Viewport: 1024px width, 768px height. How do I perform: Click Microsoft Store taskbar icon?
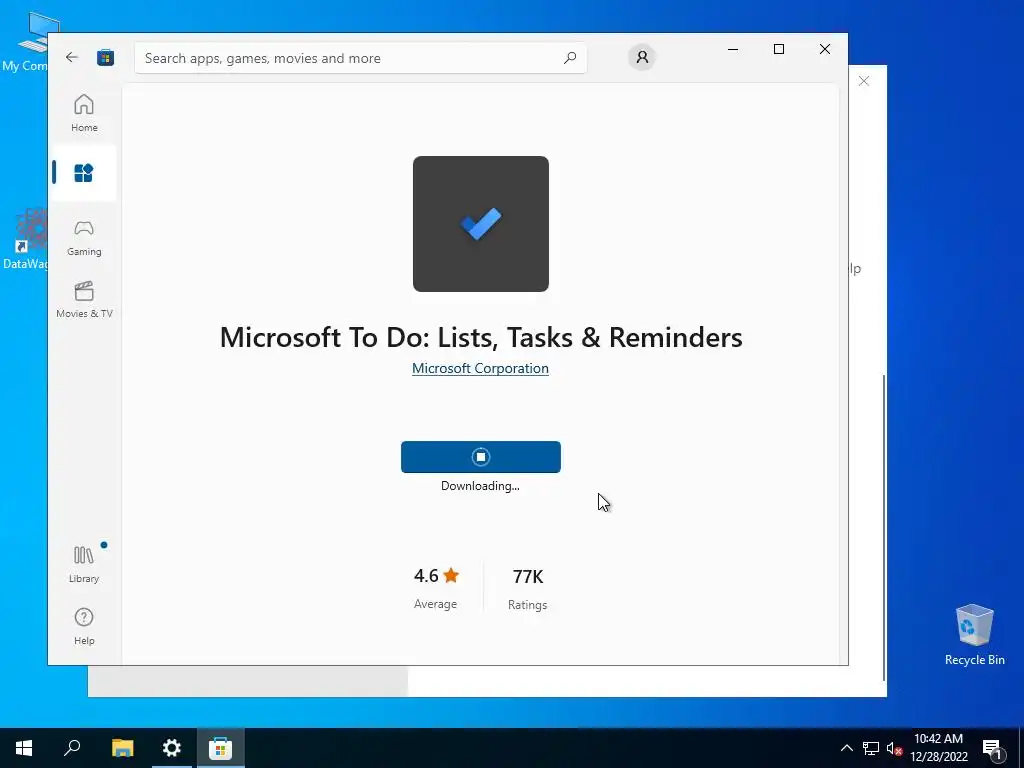coord(221,748)
